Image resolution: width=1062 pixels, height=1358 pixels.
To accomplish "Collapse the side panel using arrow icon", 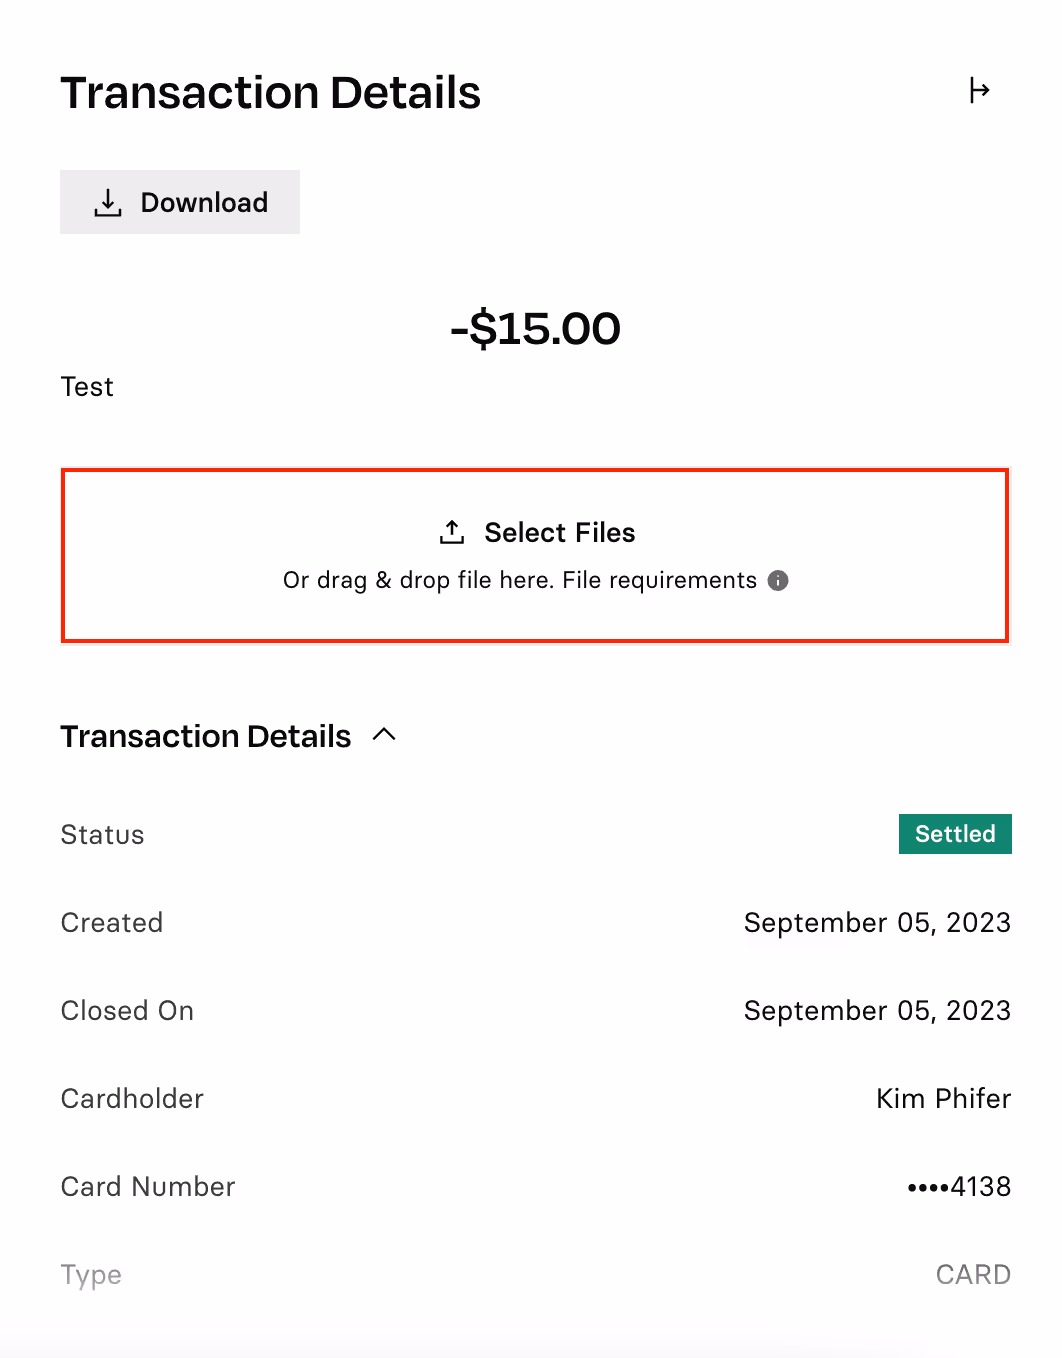I will click(979, 91).
